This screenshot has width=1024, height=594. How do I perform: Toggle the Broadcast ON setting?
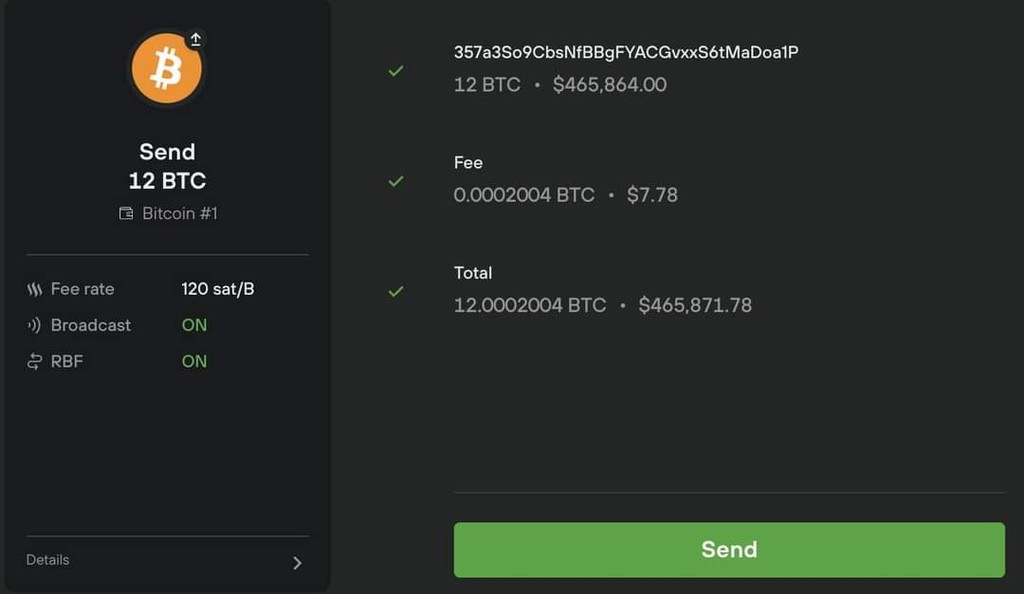tap(194, 325)
